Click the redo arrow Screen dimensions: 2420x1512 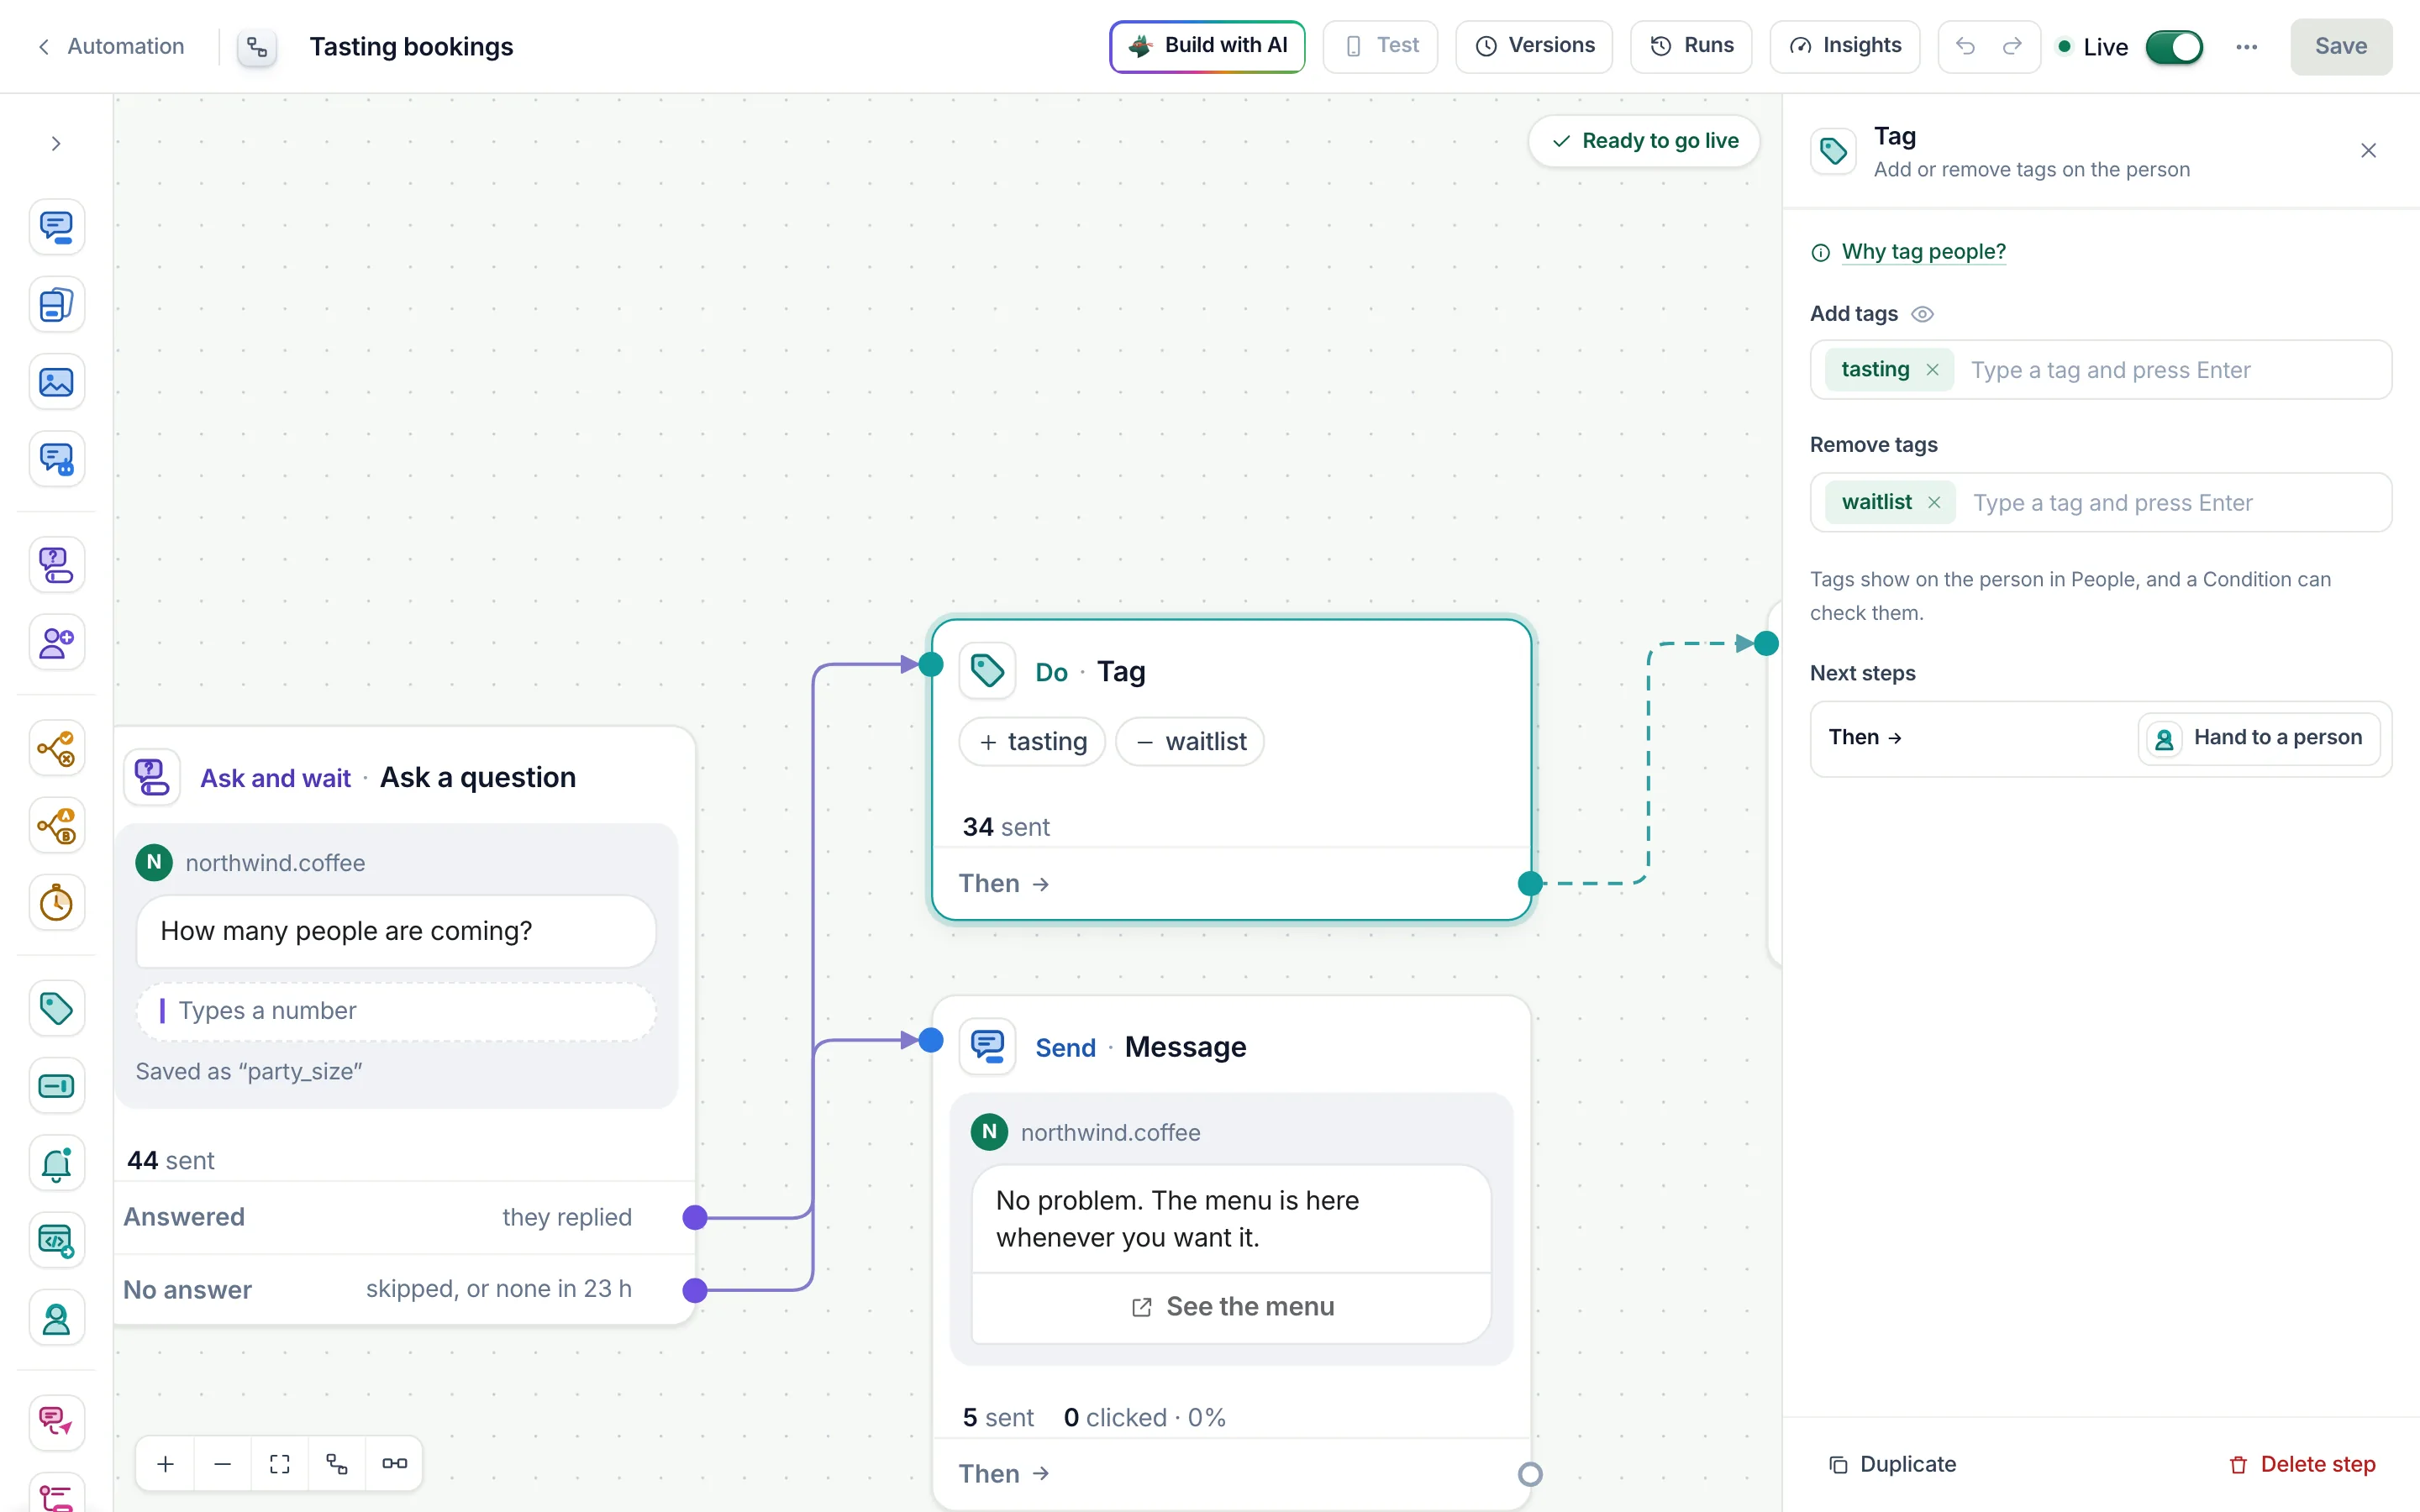2012,46
